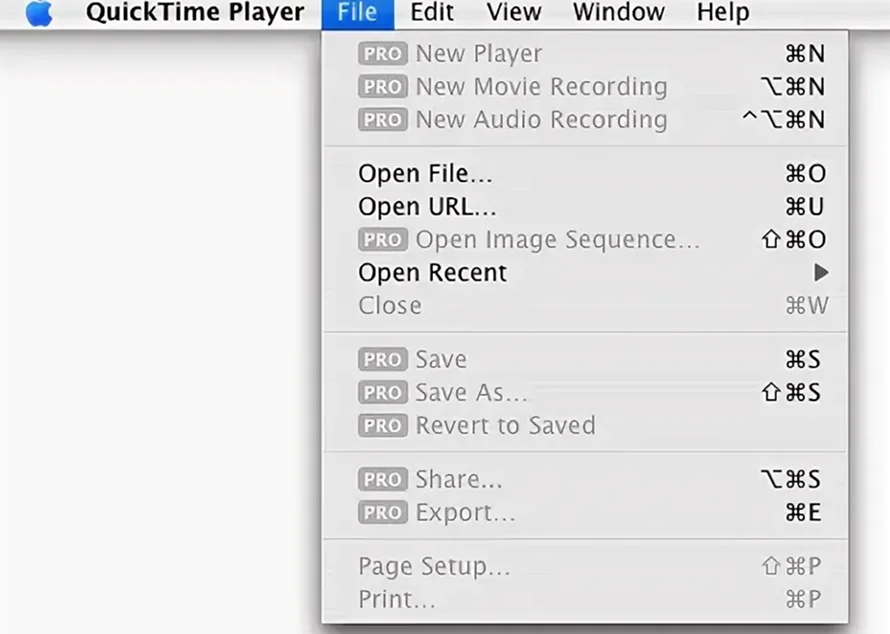Expand the Open Recent submenu
Screen dimensions: 890x634
coord(585,272)
